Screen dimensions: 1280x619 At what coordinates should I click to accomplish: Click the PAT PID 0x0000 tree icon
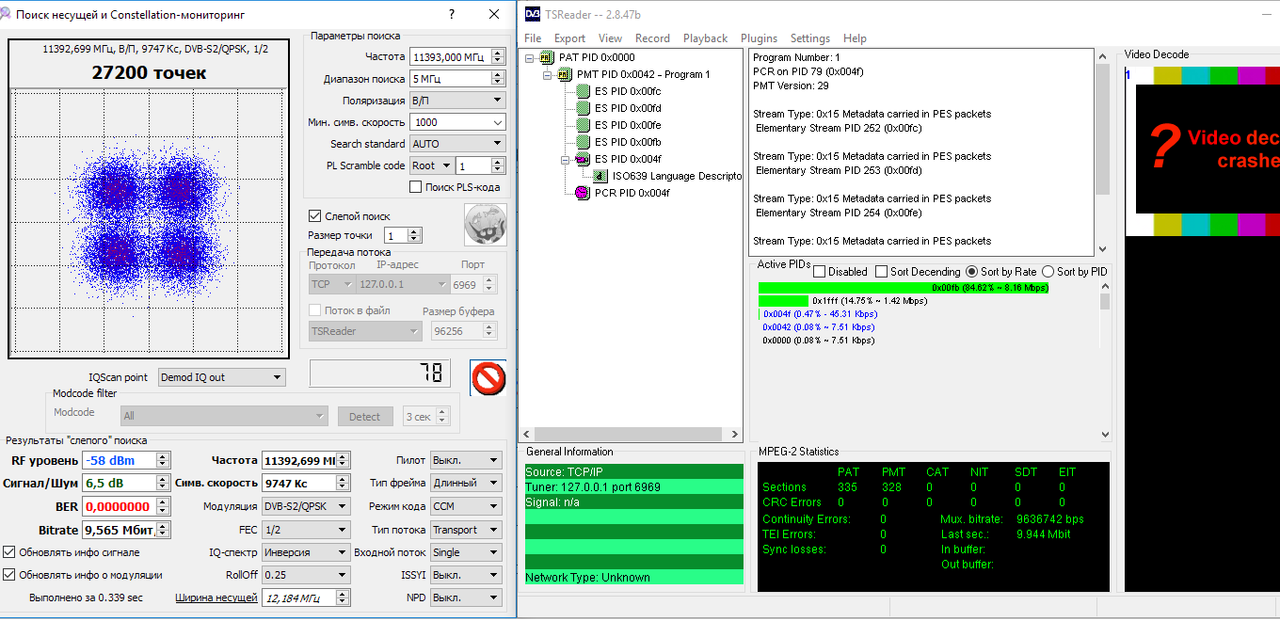click(546, 57)
